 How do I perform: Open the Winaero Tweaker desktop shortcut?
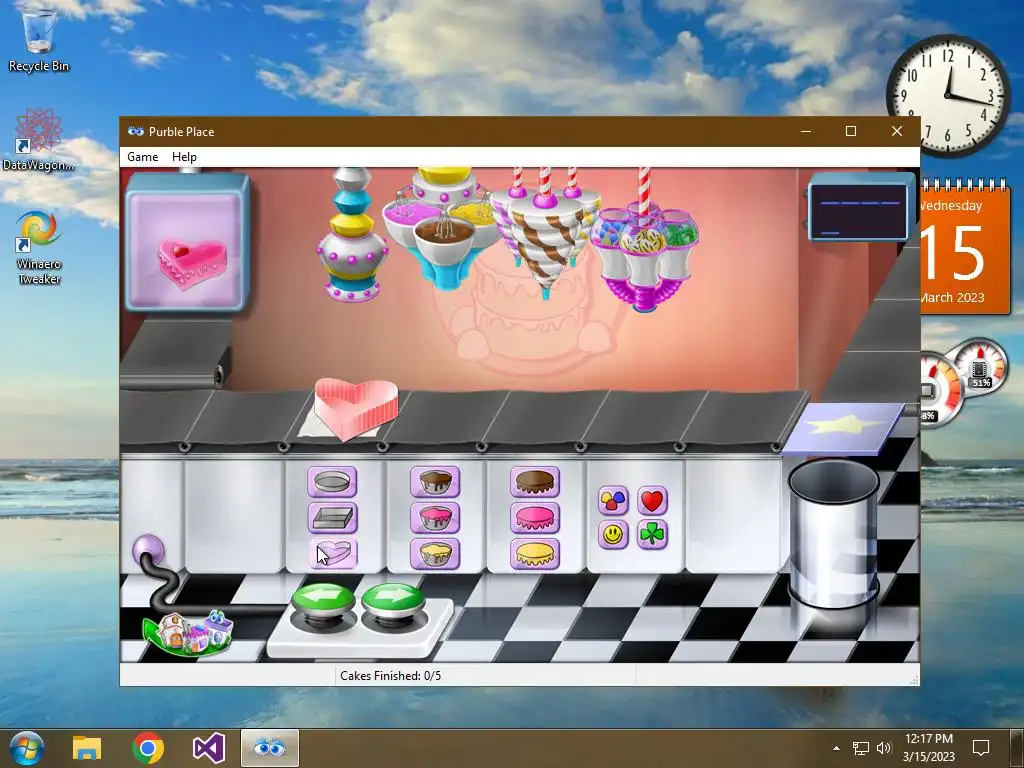coord(39,247)
